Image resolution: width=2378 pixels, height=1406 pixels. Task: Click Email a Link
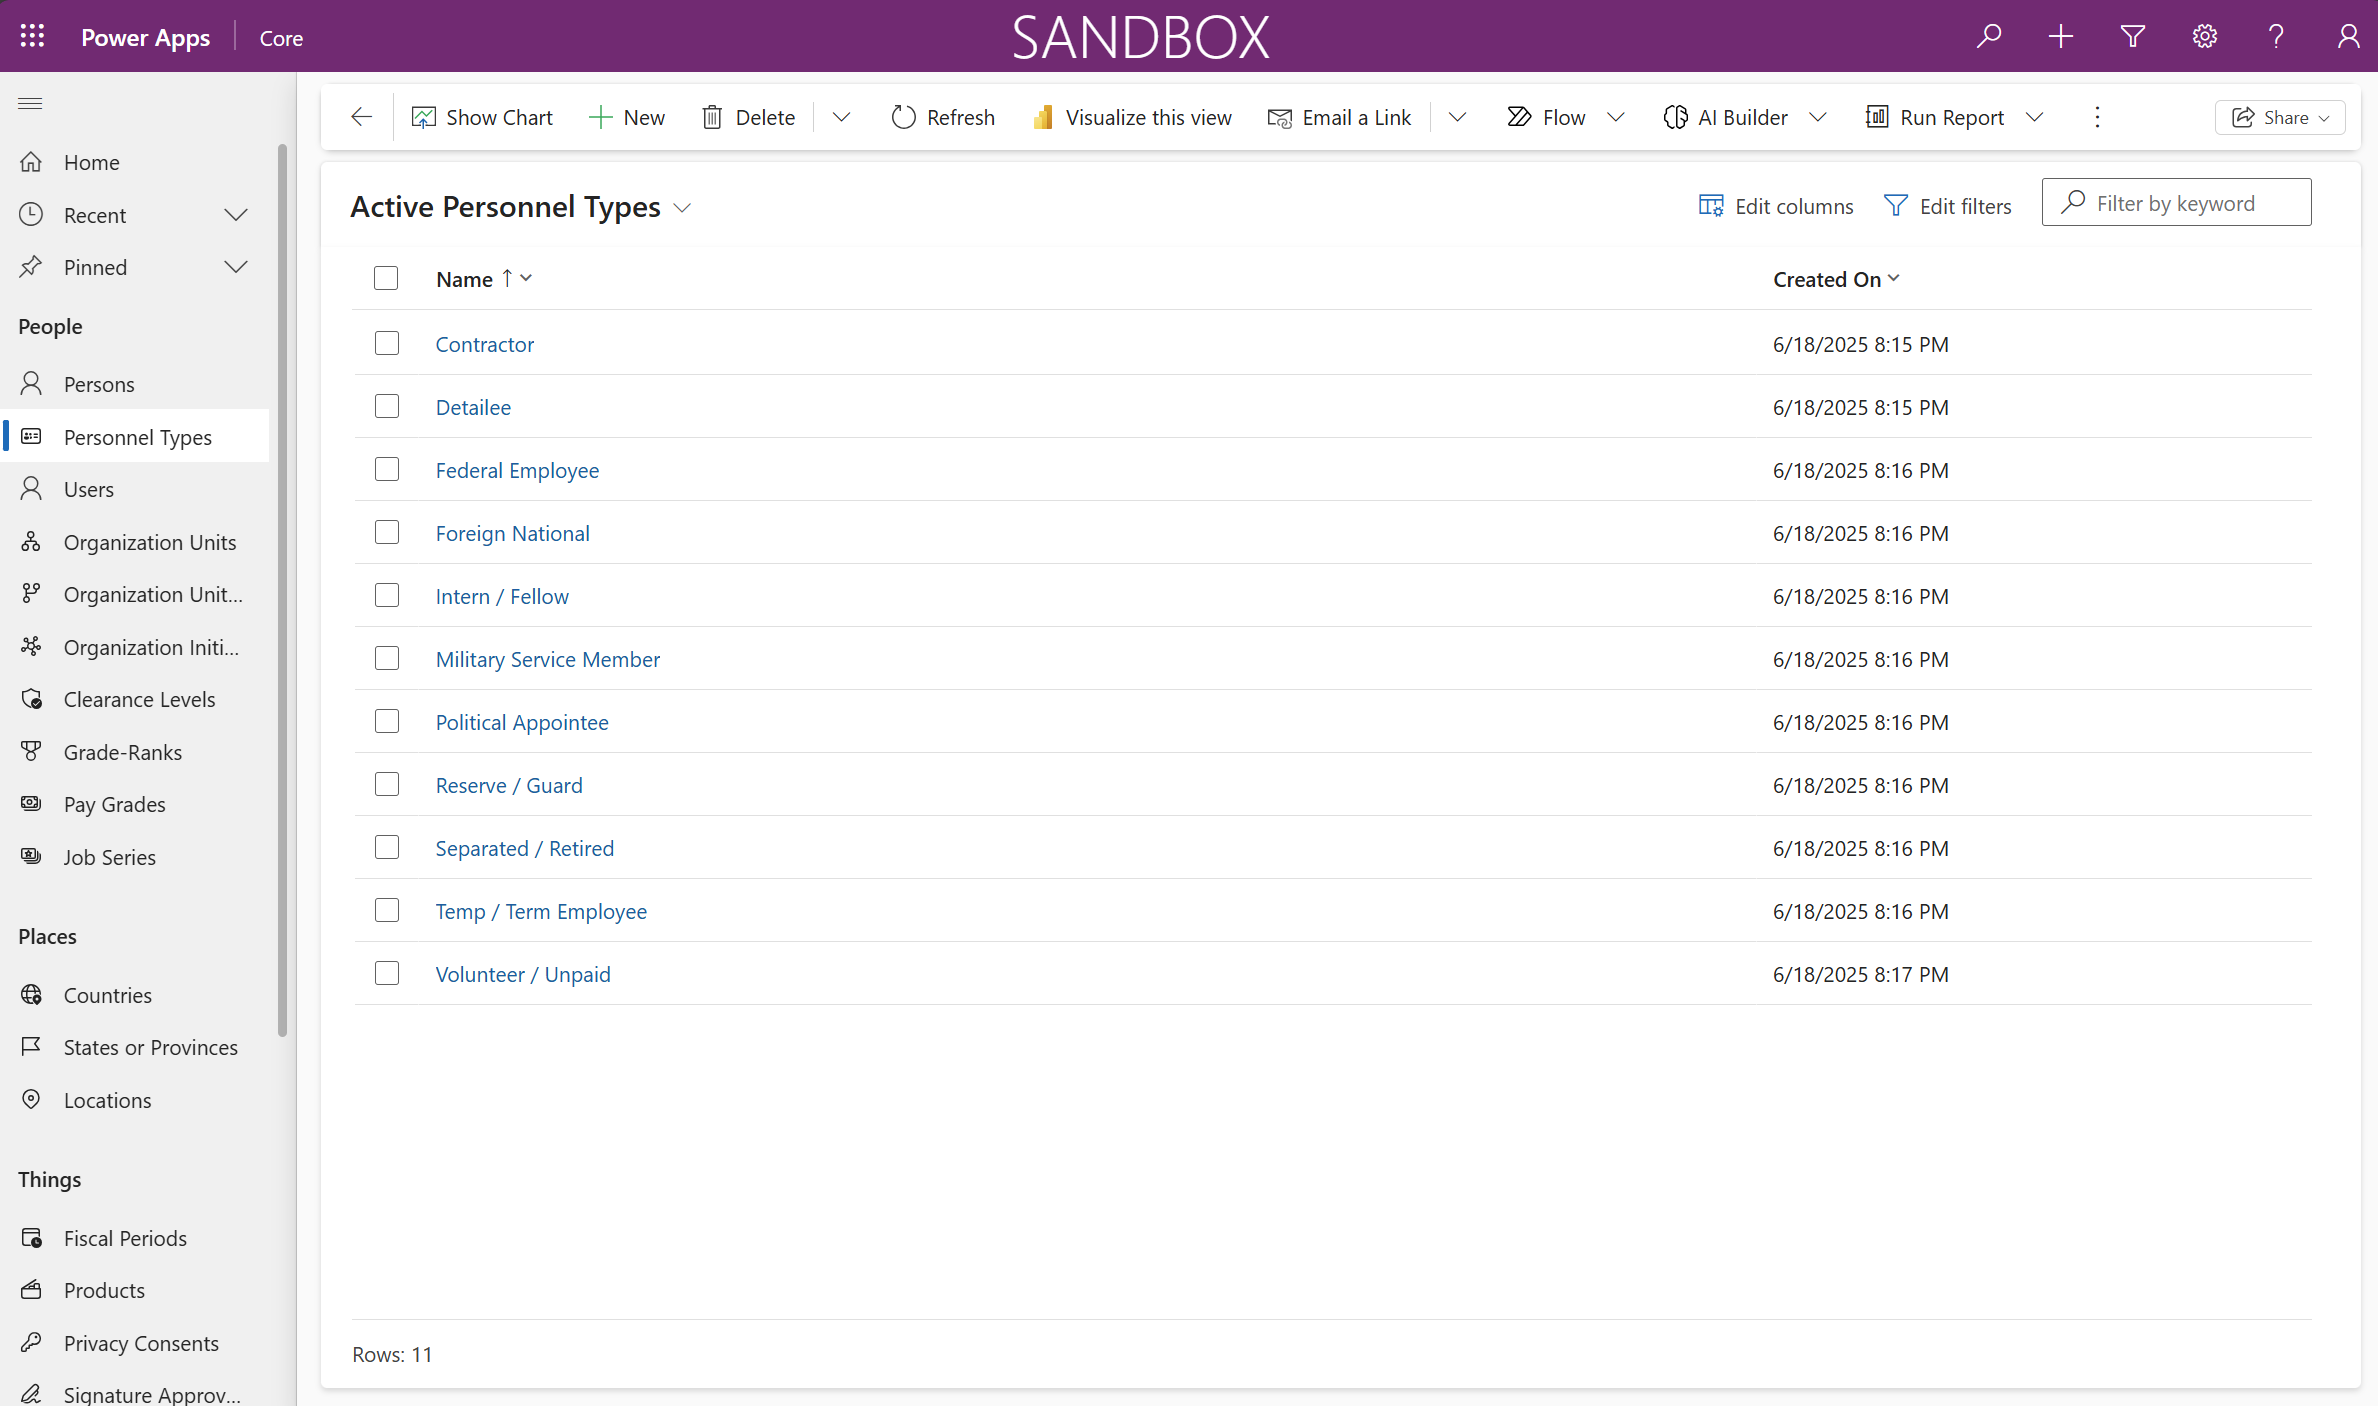pyautogui.click(x=1339, y=117)
